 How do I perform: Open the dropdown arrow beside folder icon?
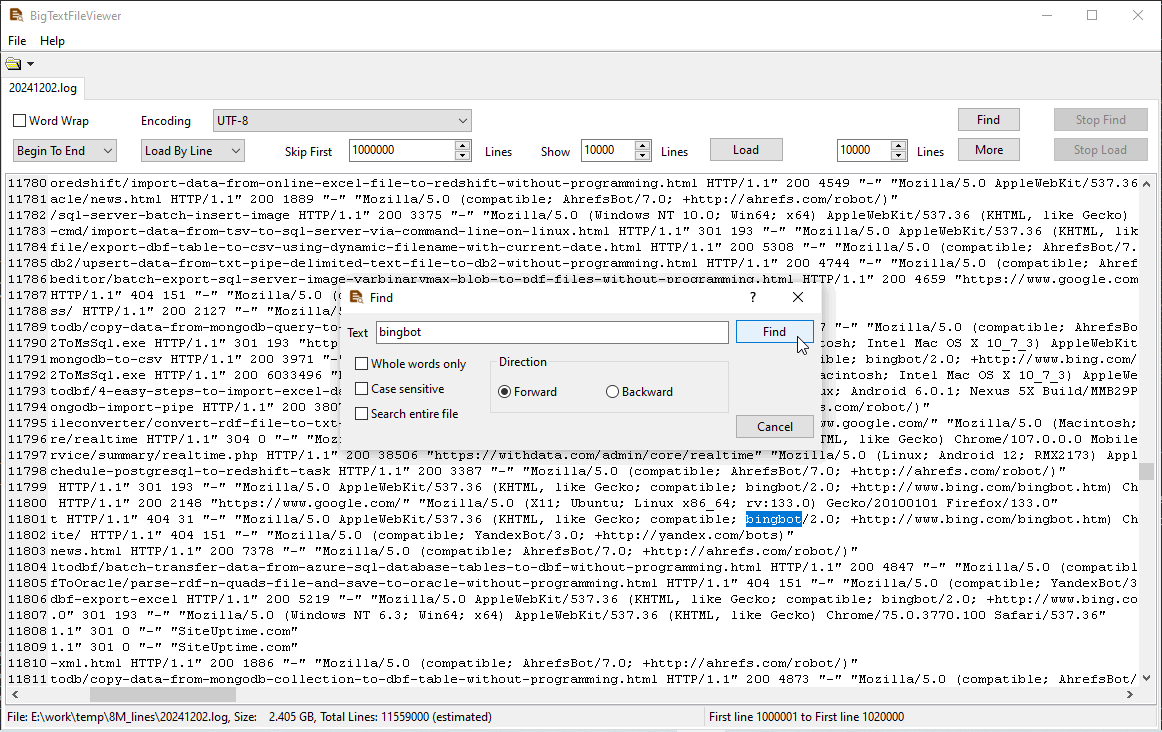[x=30, y=64]
